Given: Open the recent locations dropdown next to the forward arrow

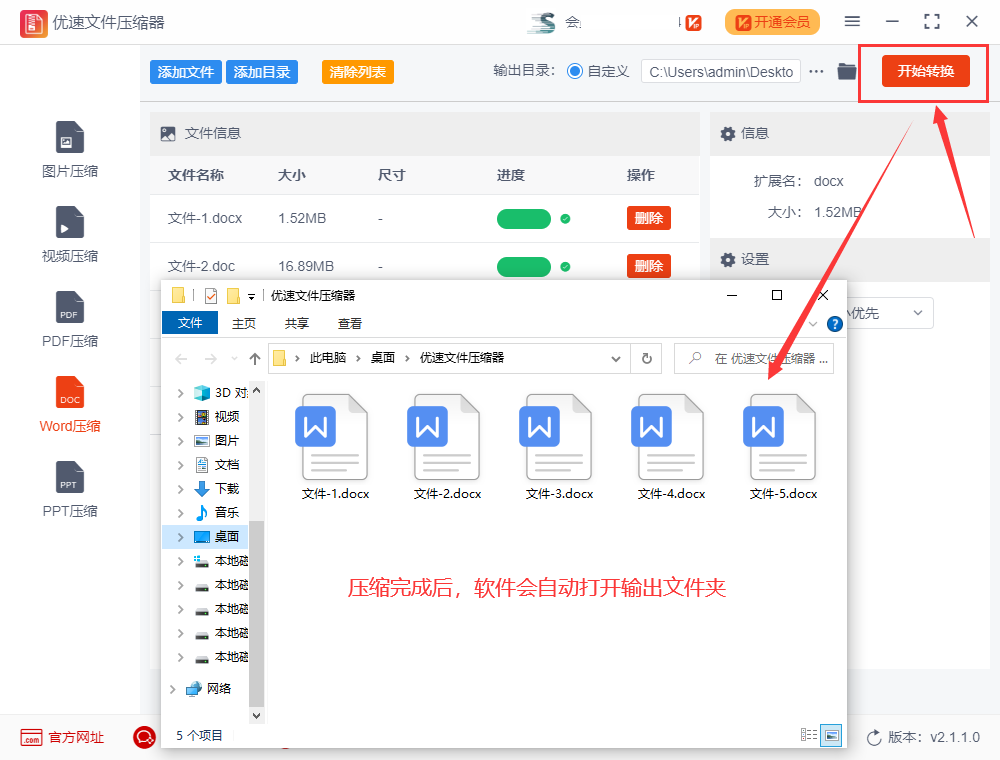Looking at the screenshot, I should 234,359.
